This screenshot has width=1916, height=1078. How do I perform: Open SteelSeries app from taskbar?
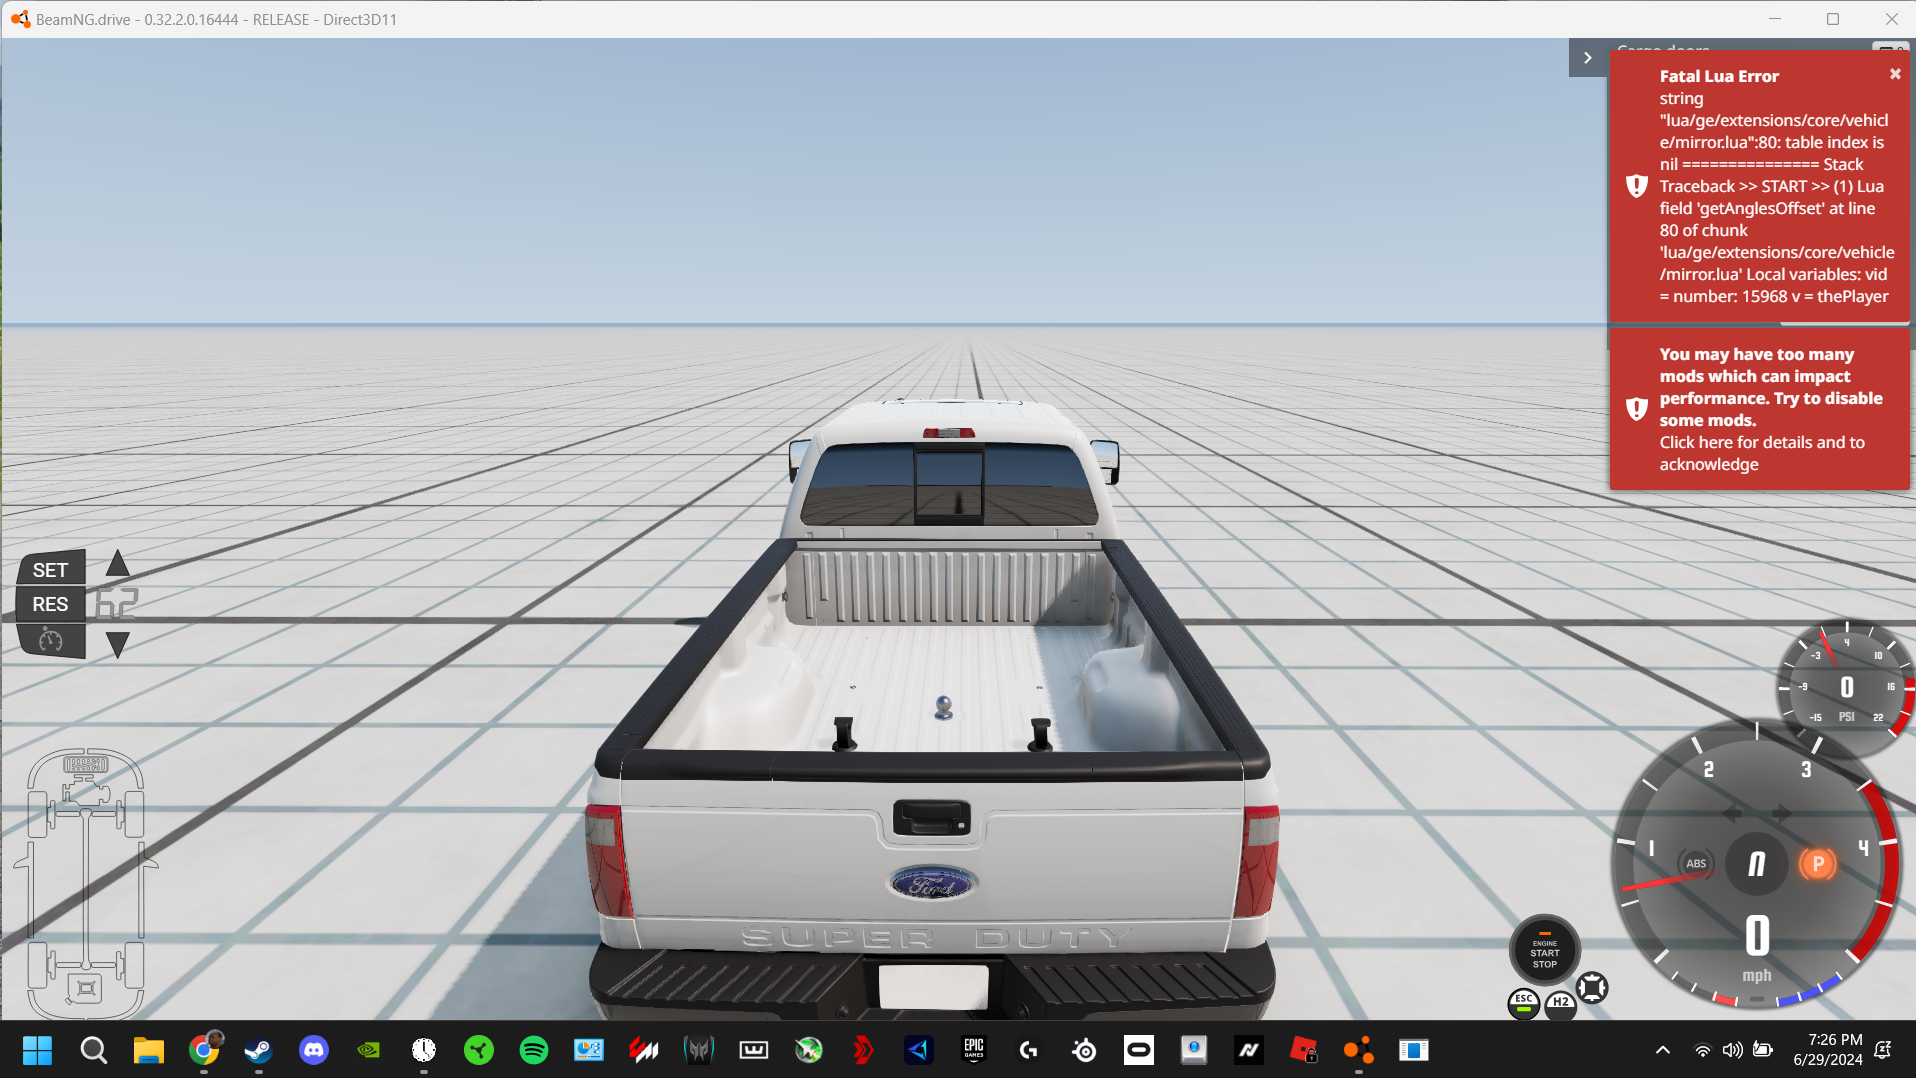1084,1050
